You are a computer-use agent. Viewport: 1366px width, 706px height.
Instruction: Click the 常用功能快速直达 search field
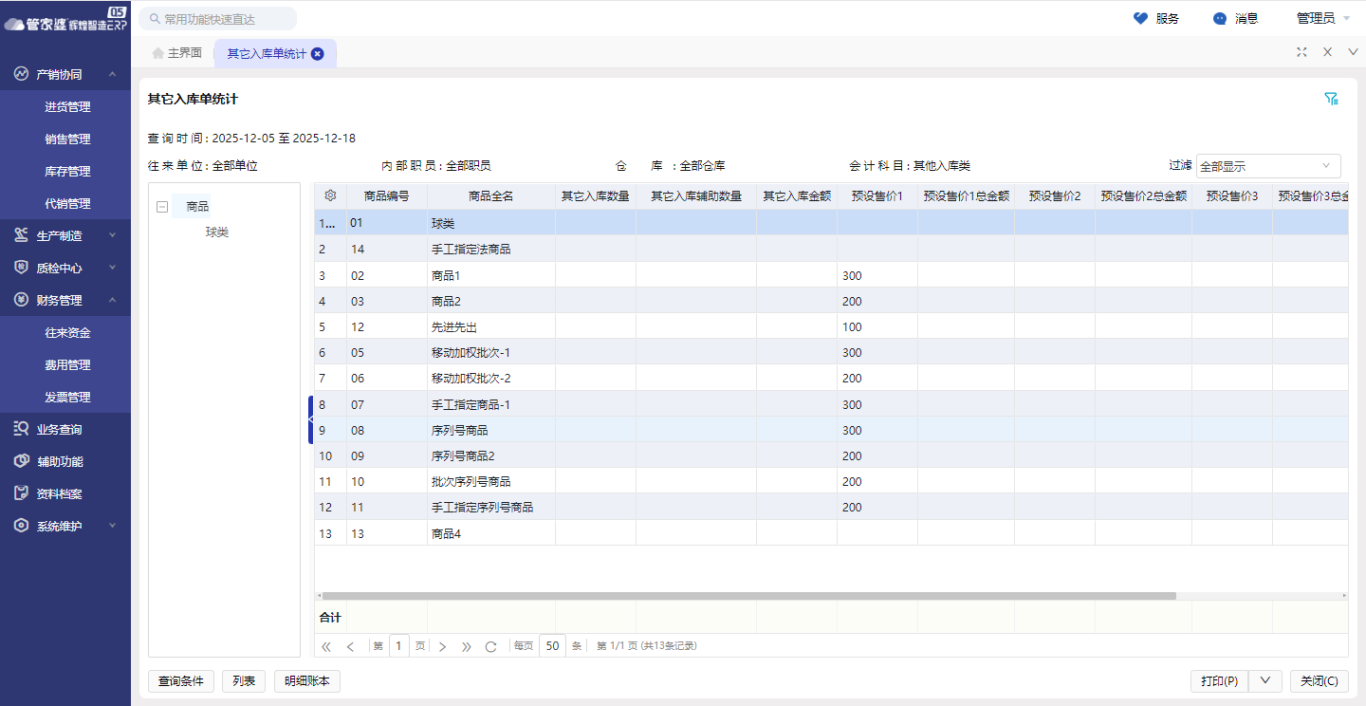(x=218, y=19)
